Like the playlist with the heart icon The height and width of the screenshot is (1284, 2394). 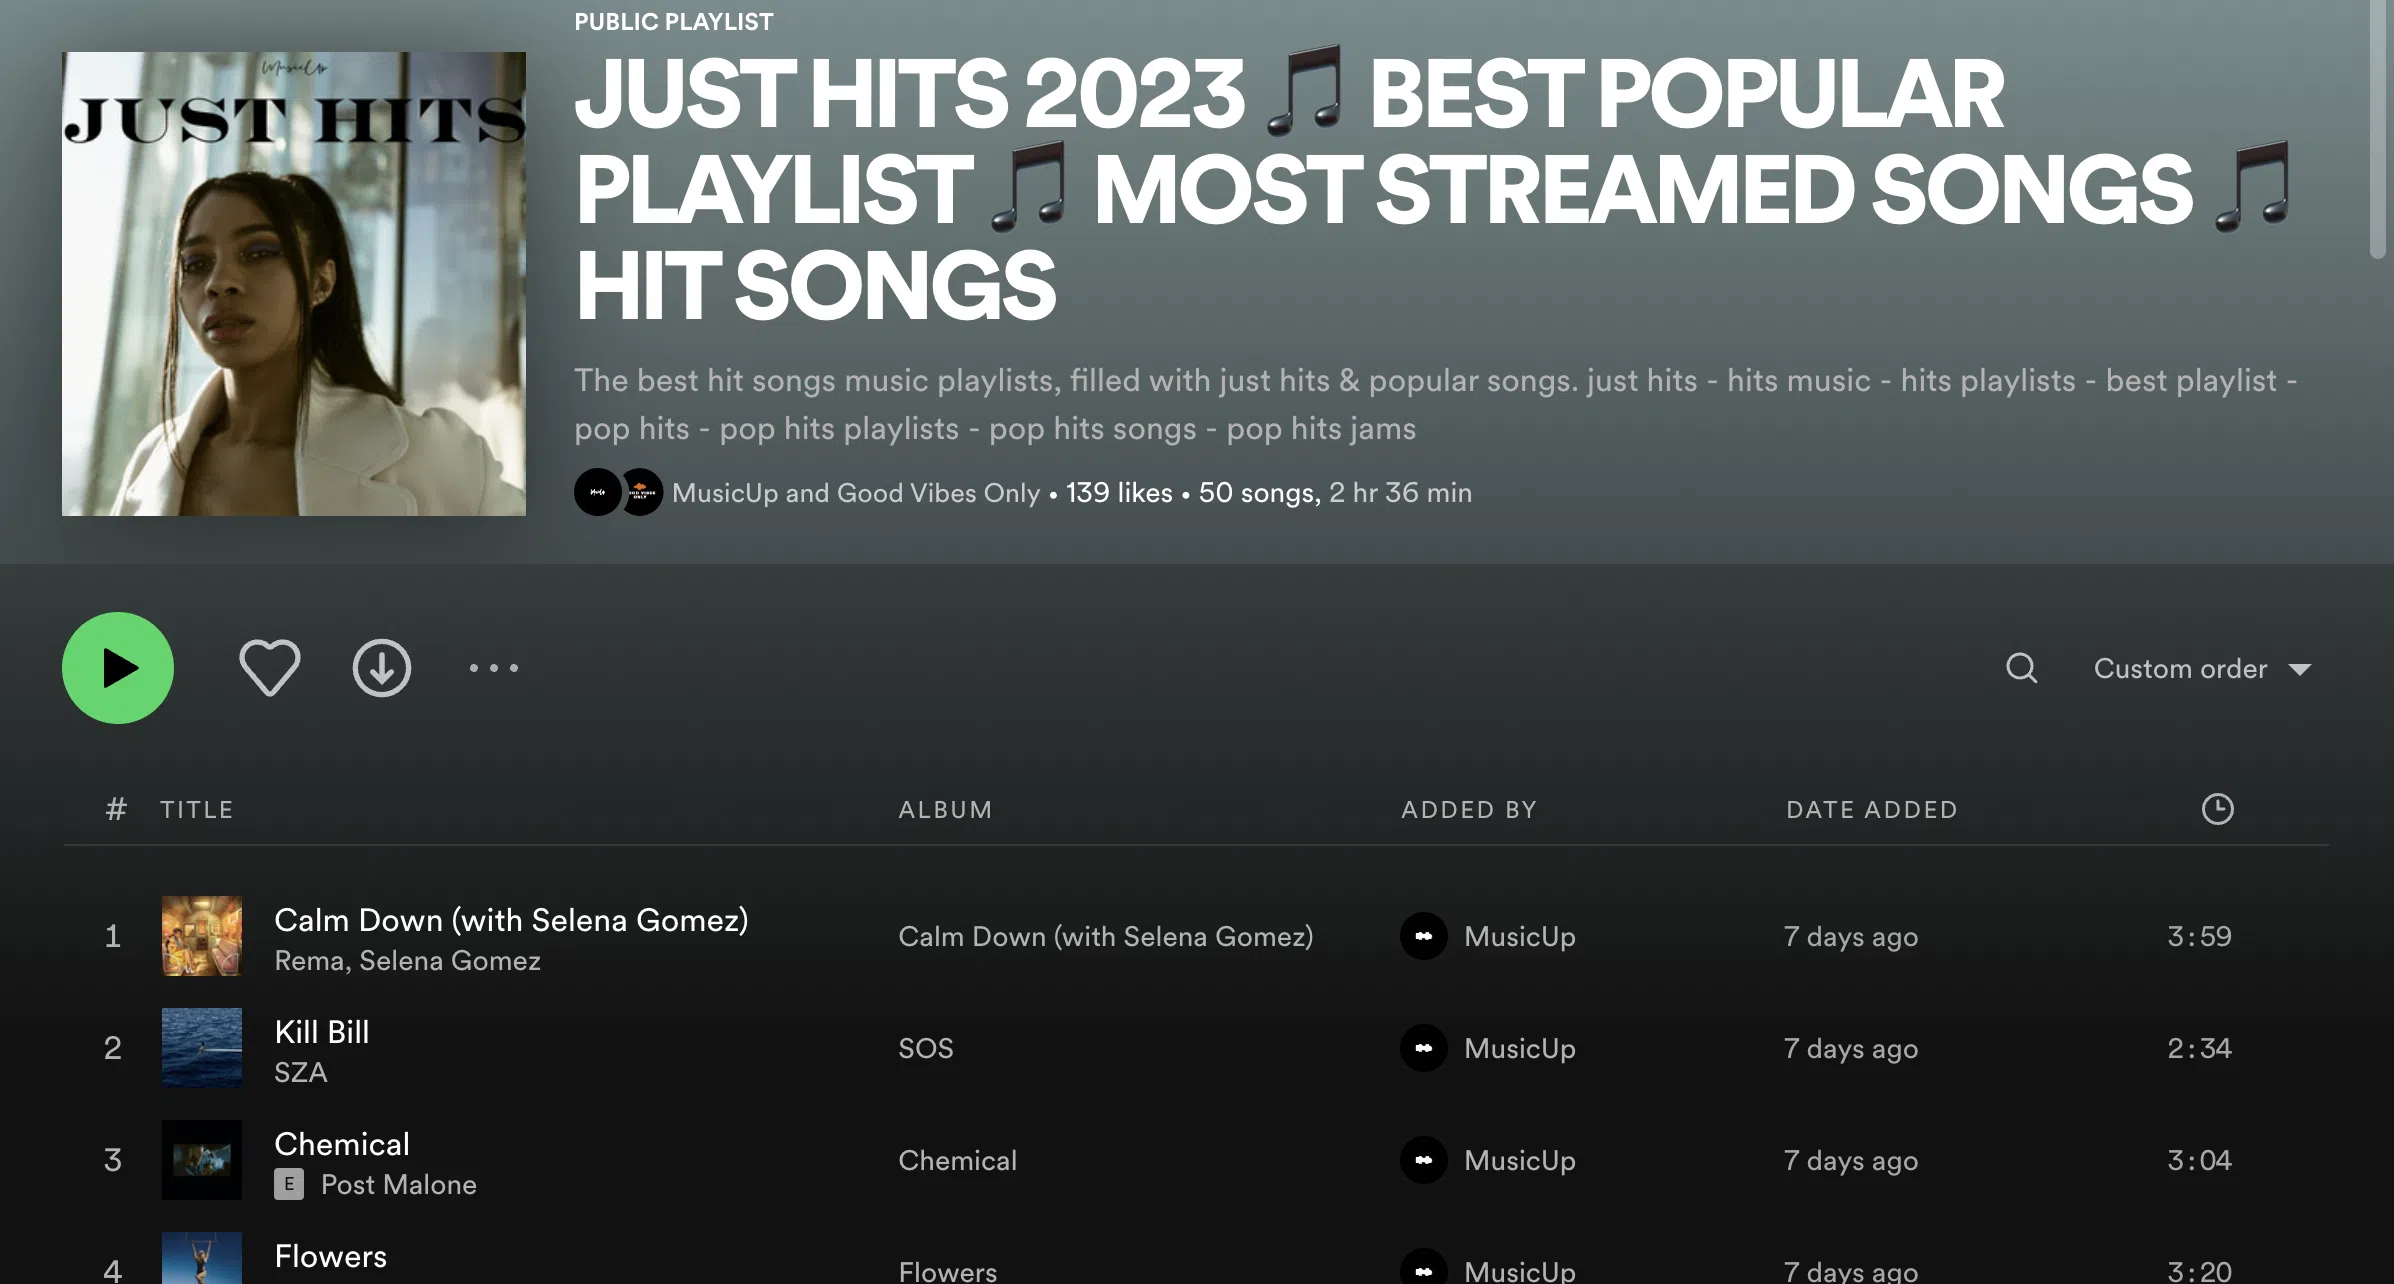tap(269, 668)
